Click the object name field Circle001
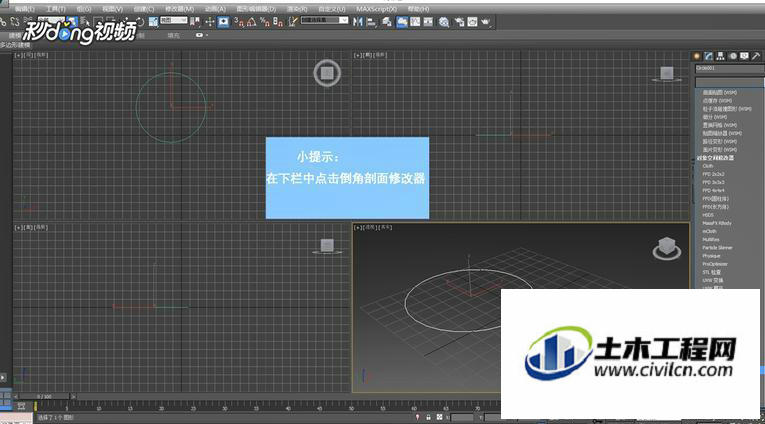 tap(729, 68)
